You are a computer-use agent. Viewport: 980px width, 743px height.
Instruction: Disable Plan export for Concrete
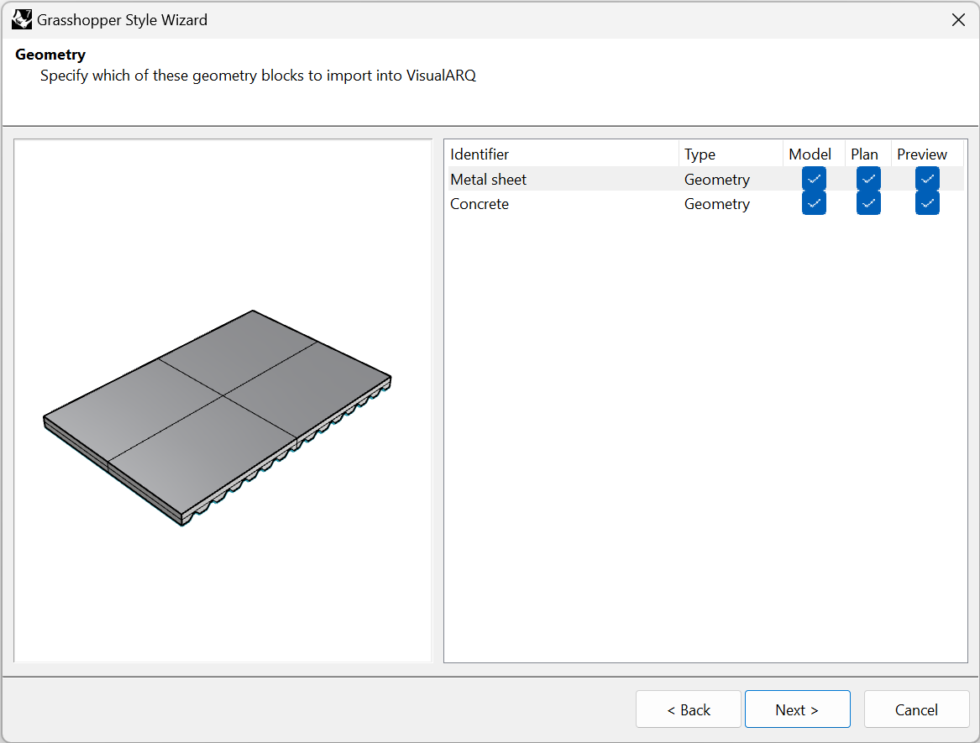pyautogui.click(x=867, y=203)
